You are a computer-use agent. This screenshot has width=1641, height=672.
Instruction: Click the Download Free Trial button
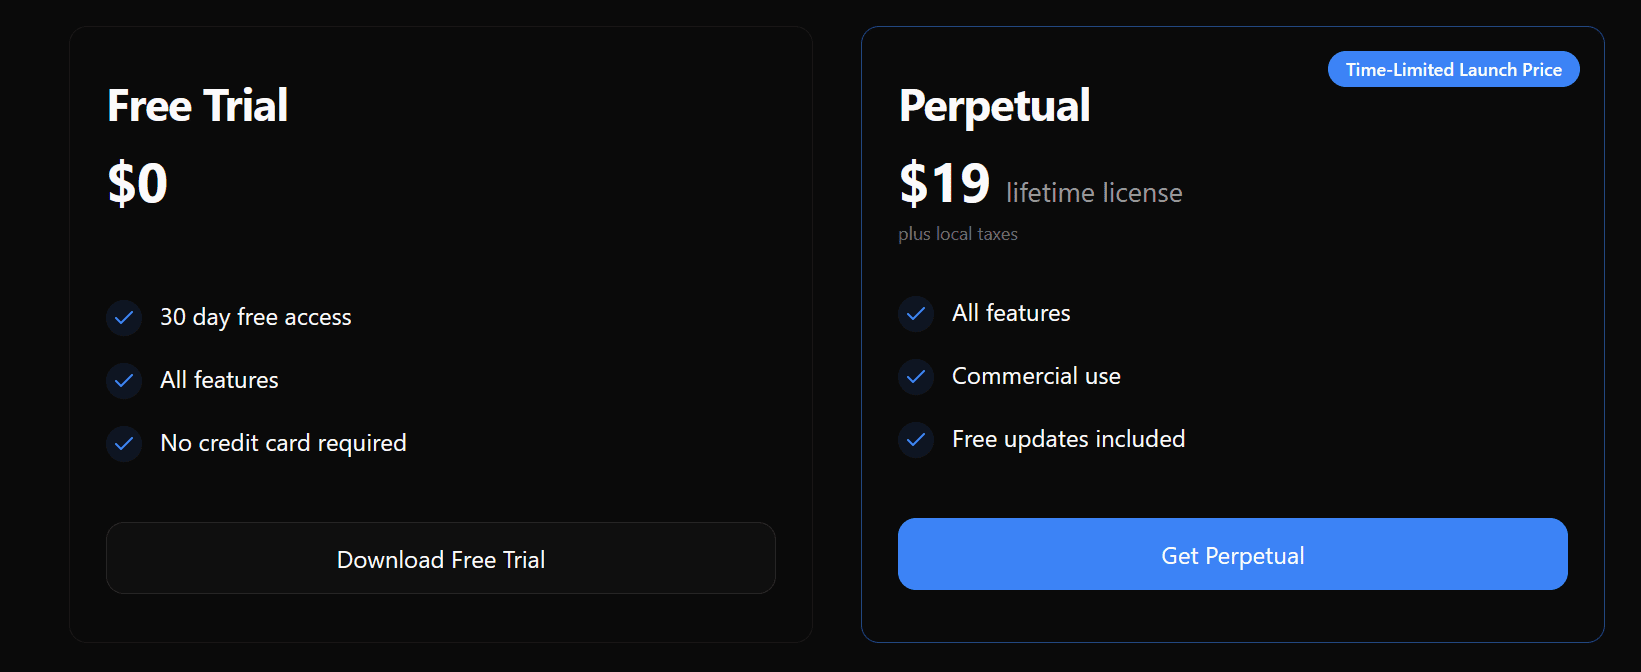pyautogui.click(x=440, y=559)
